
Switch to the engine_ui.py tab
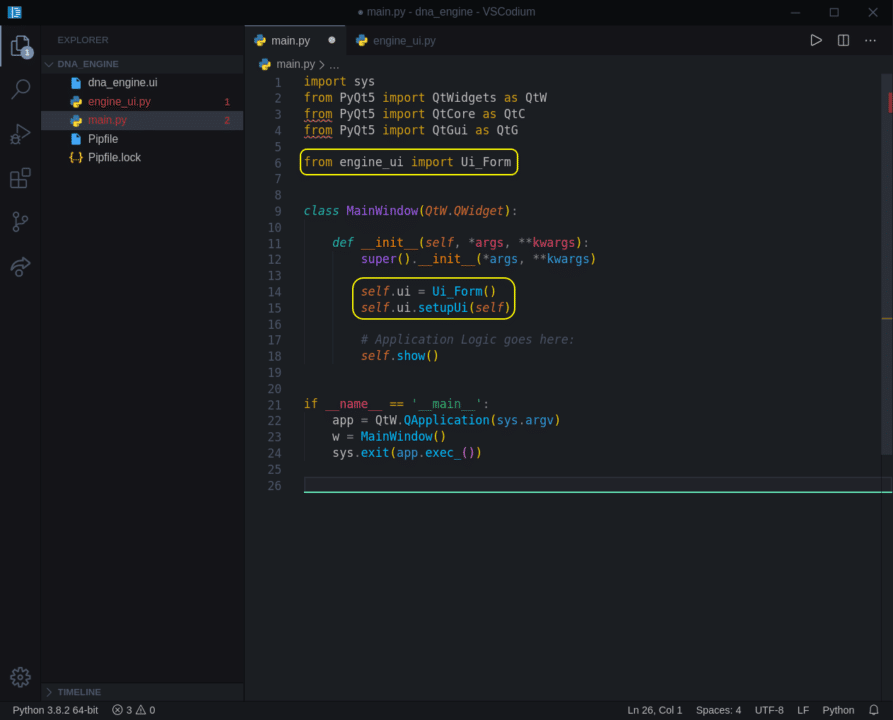(x=396, y=40)
